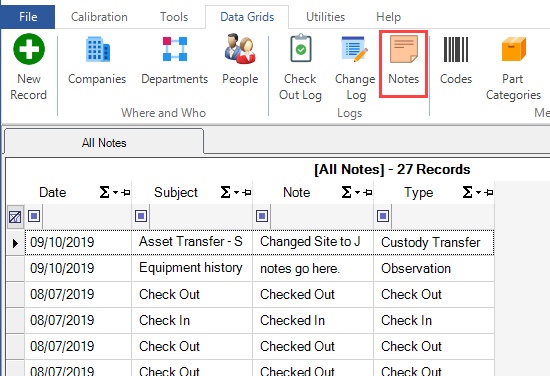Open the Check Out Log
This screenshot has width=550, height=376.
click(x=300, y=67)
